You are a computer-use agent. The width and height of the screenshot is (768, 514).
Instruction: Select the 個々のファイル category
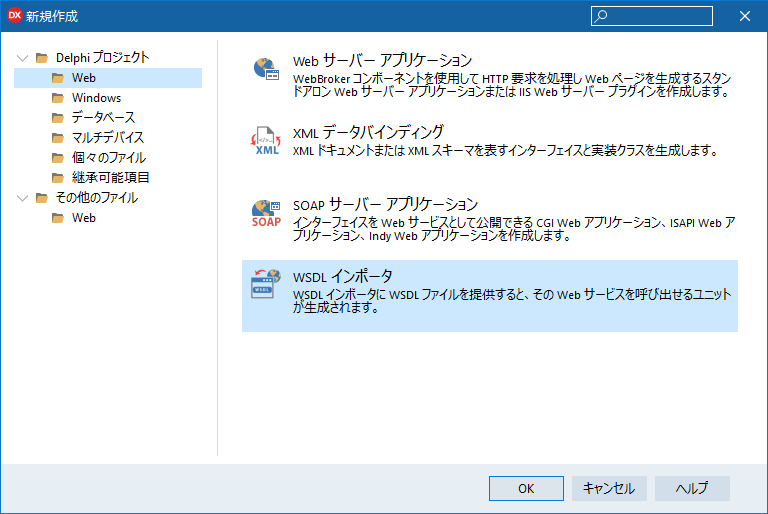click(109, 158)
